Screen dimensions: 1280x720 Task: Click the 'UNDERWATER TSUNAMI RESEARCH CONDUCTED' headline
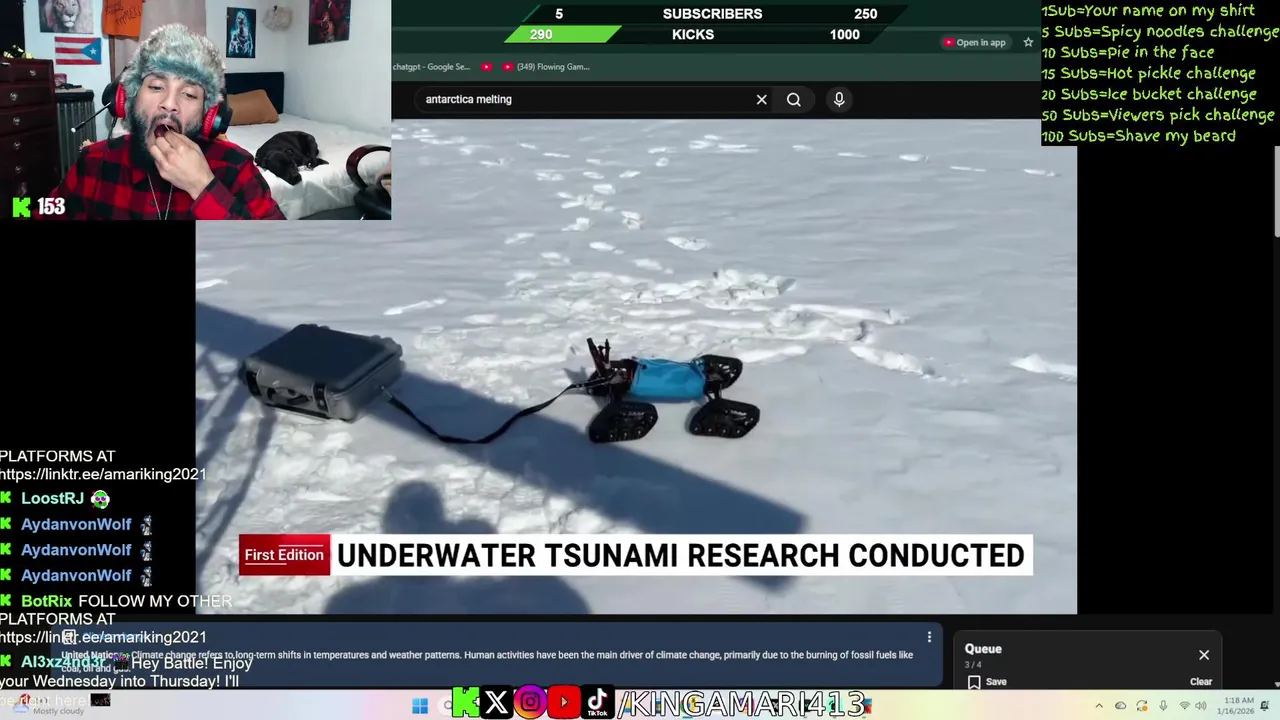tap(680, 556)
